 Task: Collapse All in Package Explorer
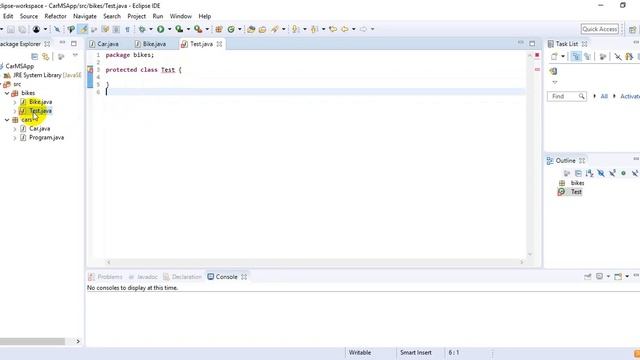(35, 56)
